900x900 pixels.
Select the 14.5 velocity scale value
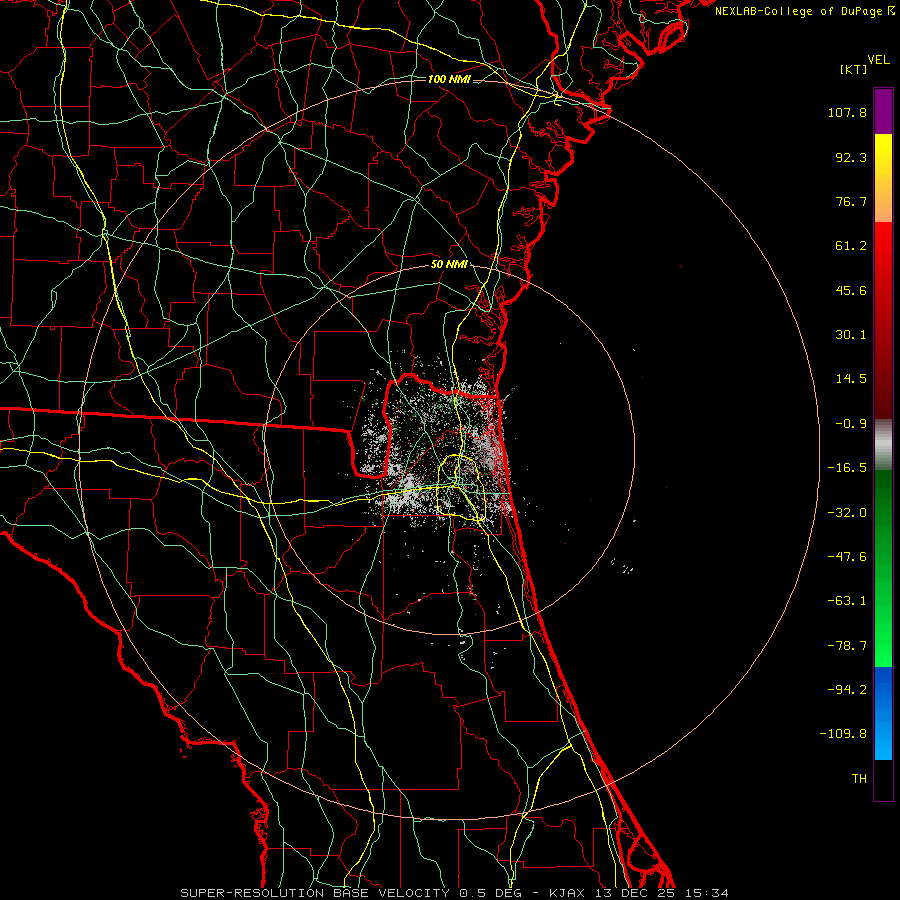point(851,379)
